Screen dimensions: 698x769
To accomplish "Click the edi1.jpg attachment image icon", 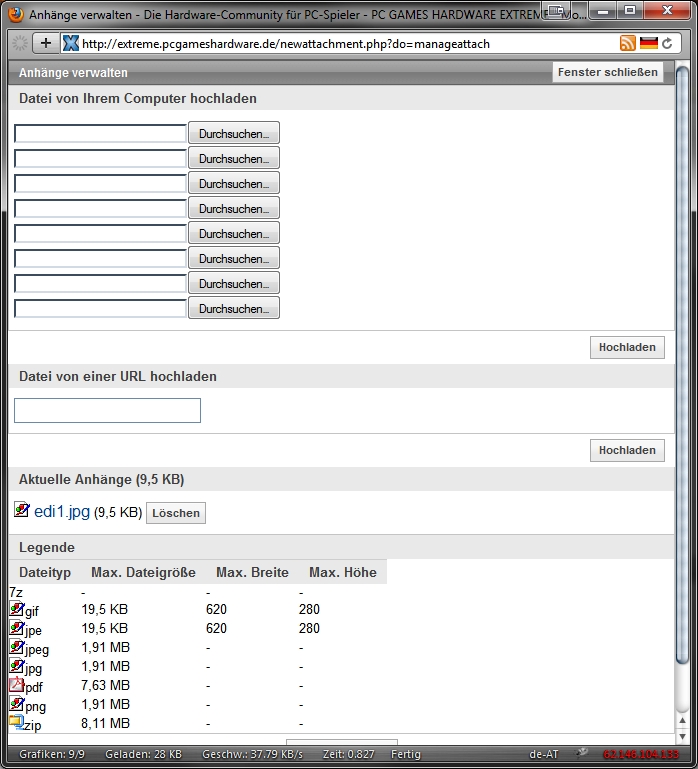I will [22, 510].
